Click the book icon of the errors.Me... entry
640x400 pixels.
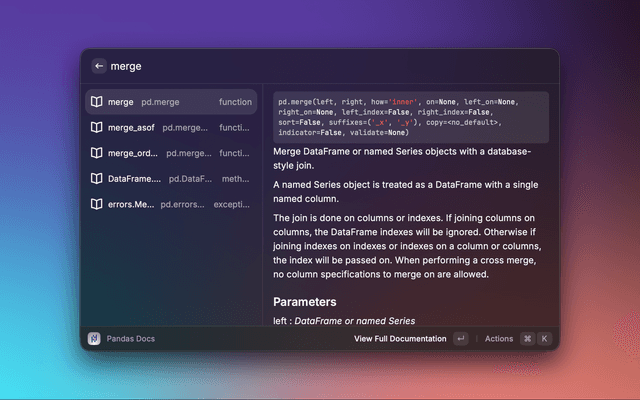96,204
